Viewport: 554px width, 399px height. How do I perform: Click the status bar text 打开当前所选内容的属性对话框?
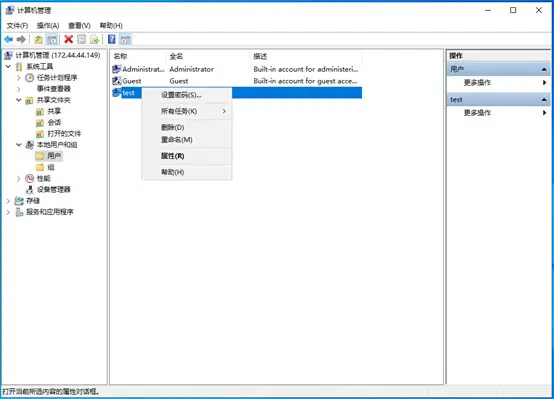[x=51, y=392]
